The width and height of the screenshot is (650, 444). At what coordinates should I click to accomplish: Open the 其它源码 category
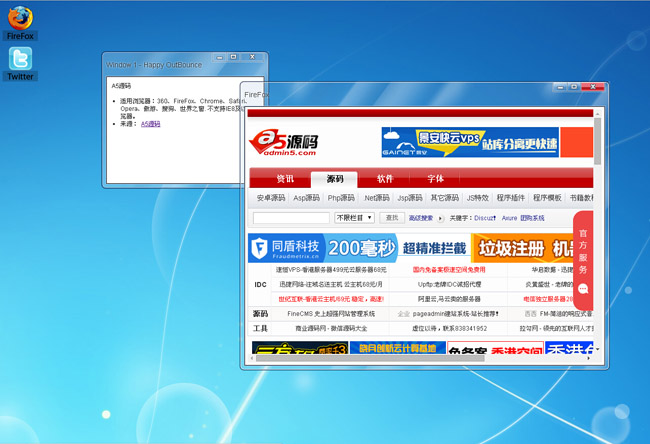pyautogui.click(x=444, y=198)
